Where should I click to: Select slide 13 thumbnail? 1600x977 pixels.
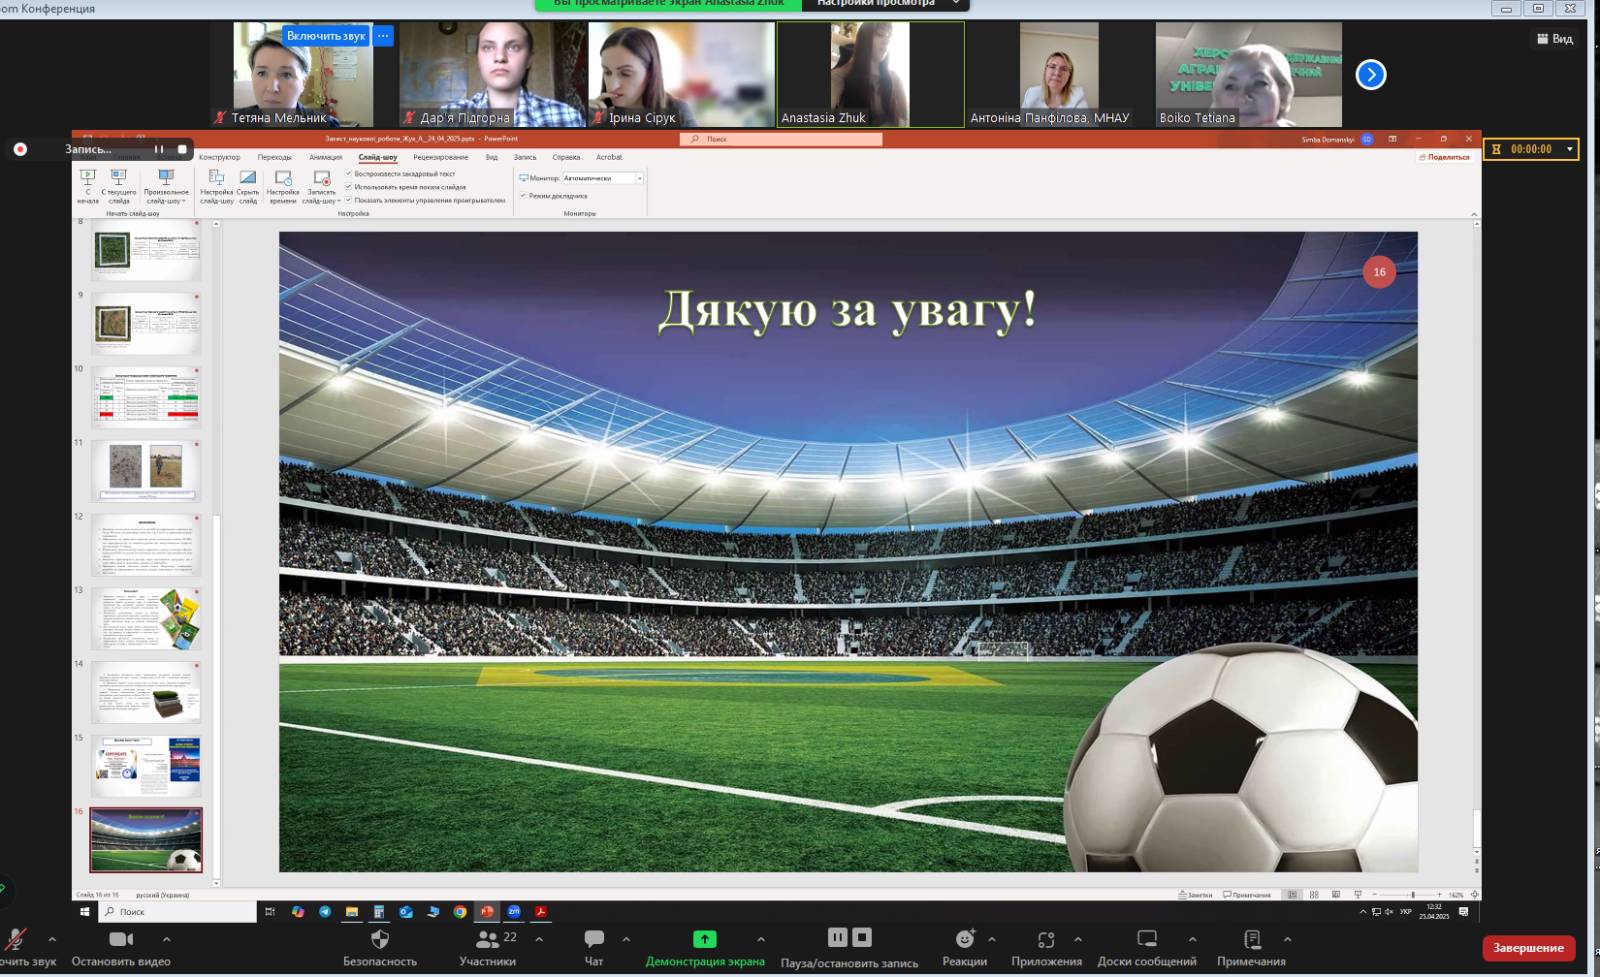(x=146, y=618)
